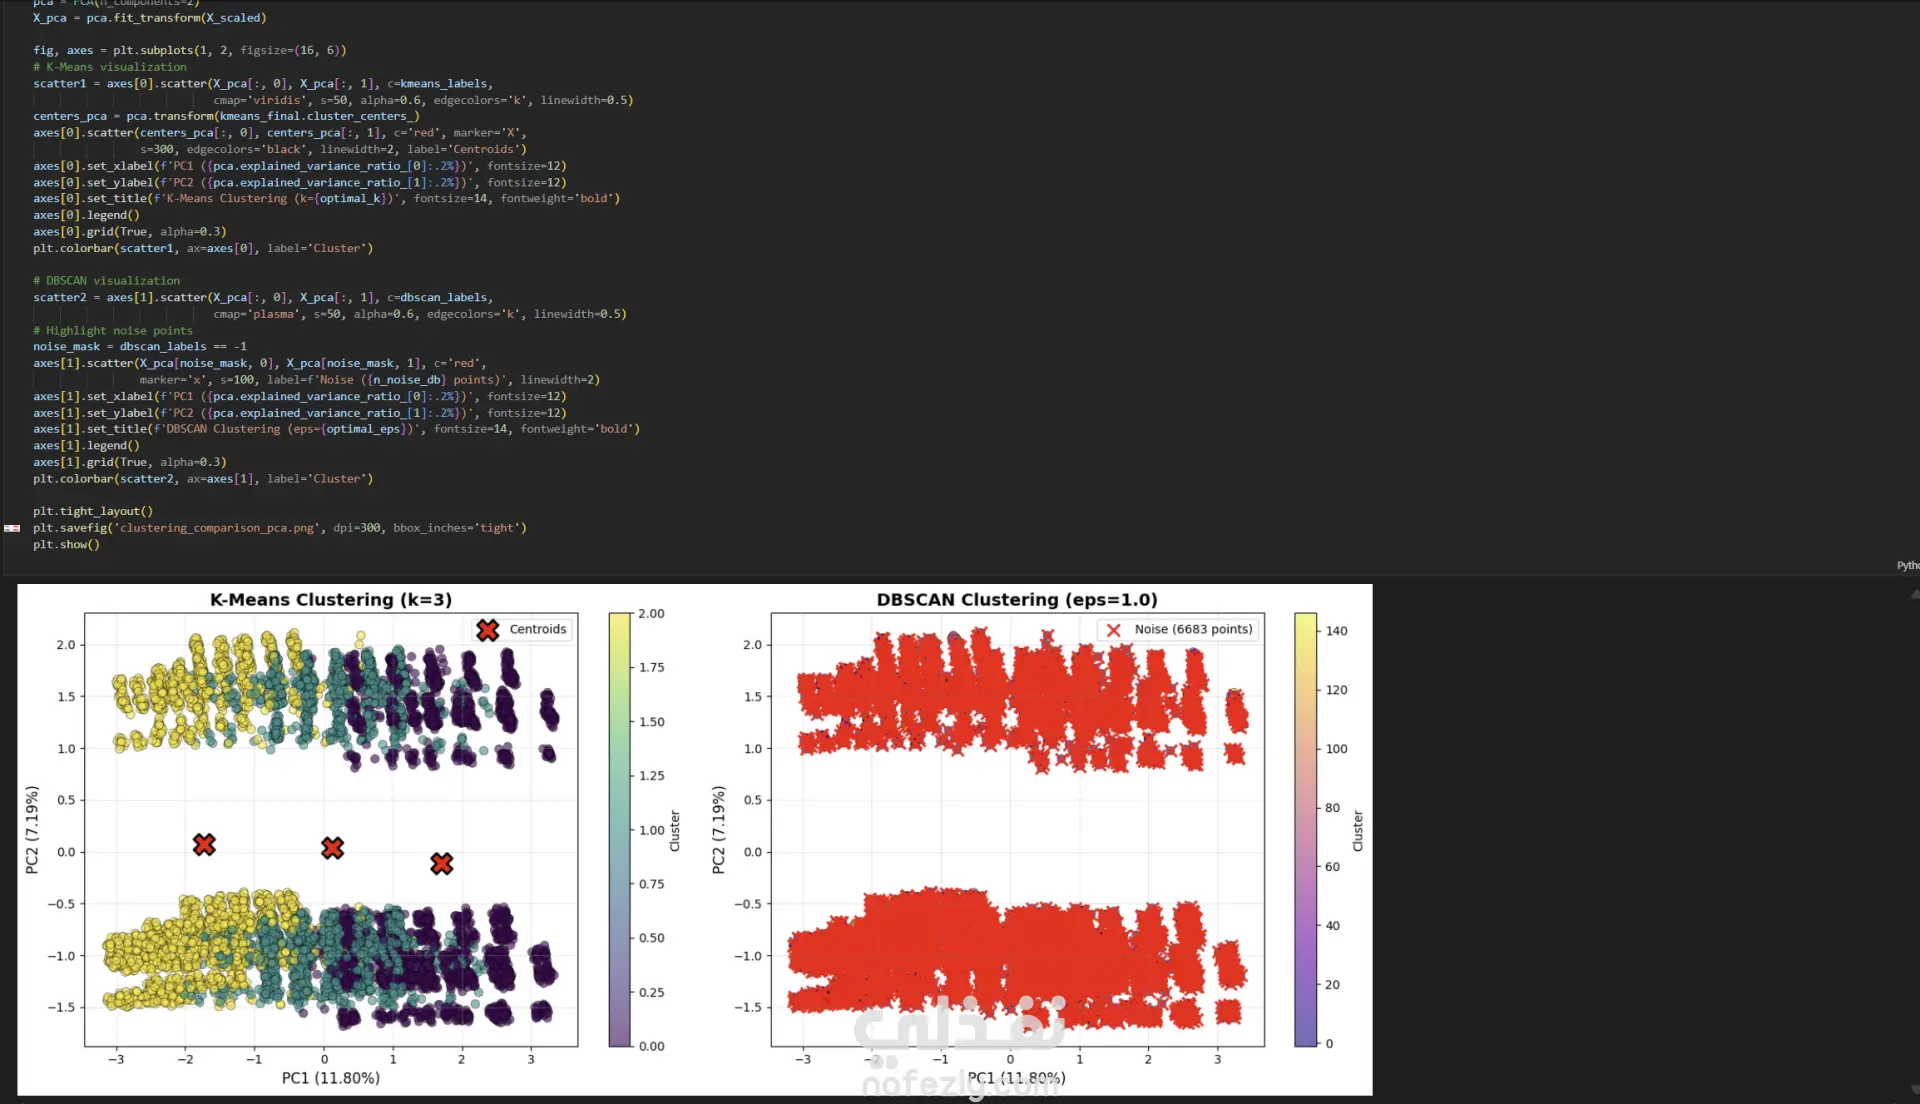Click the red X marker in the Centroids legend
The height and width of the screenshot is (1104, 1920).
click(488, 630)
